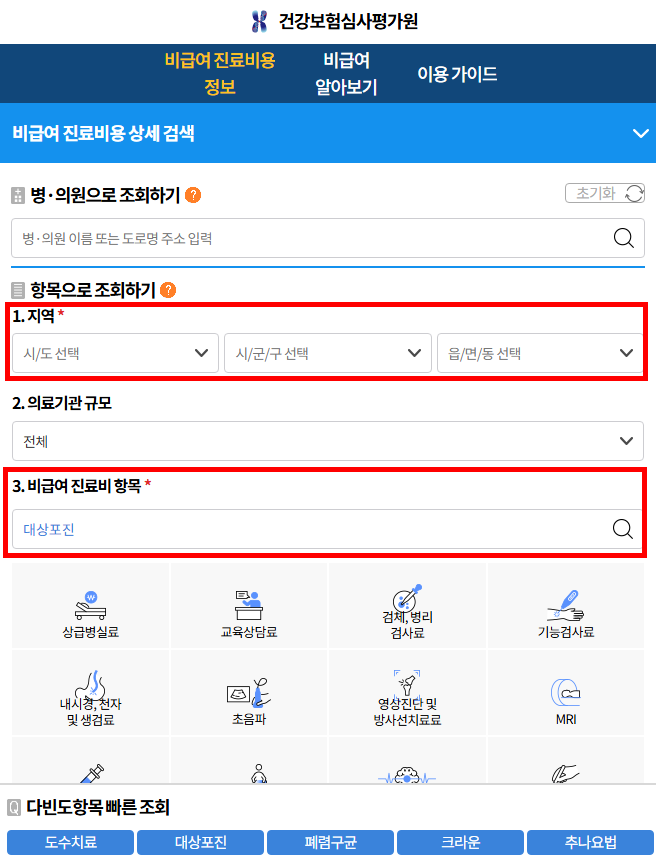Open the 비급여 알아보기 tab
This screenshot has height=861, width=656.
[x=346, y=74]
